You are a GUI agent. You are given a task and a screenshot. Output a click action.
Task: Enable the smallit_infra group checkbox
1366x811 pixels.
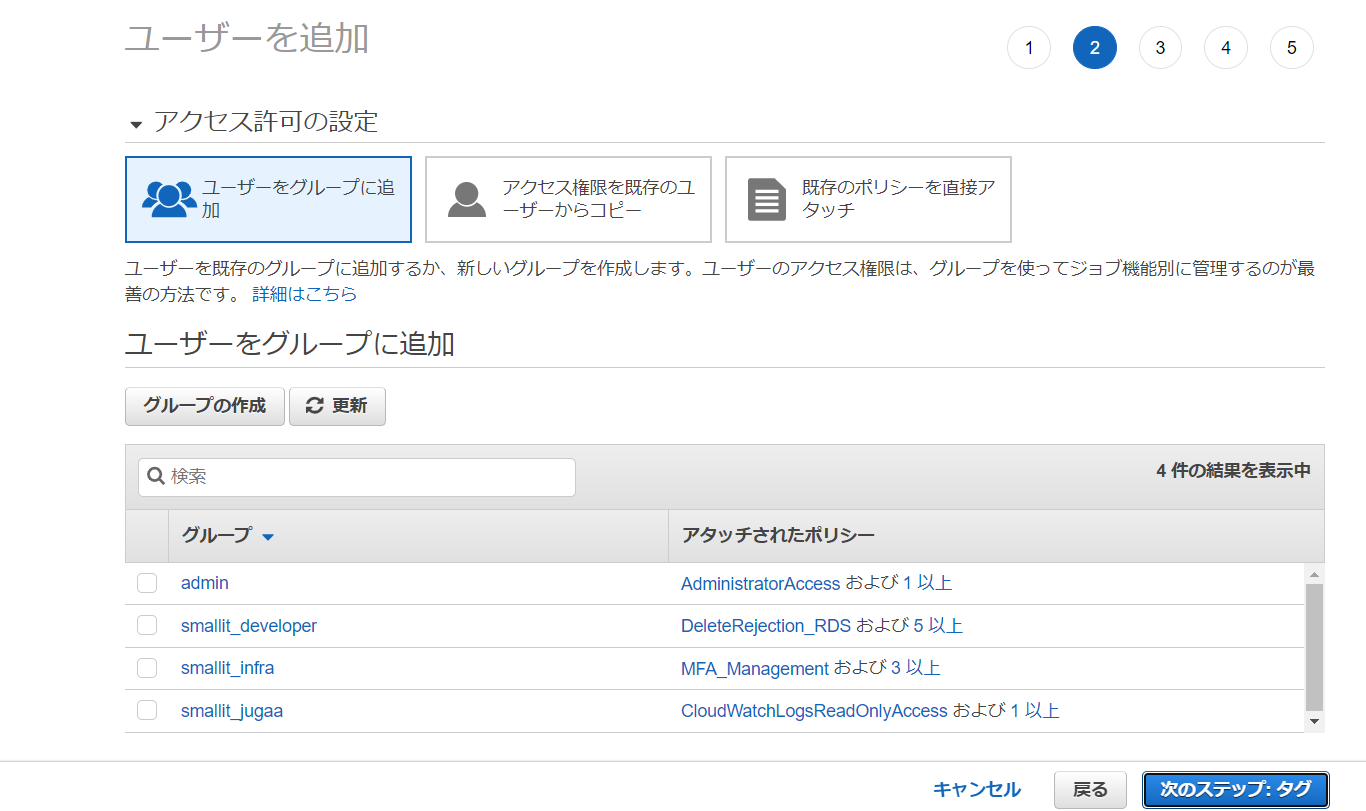[x=147, y=668]
